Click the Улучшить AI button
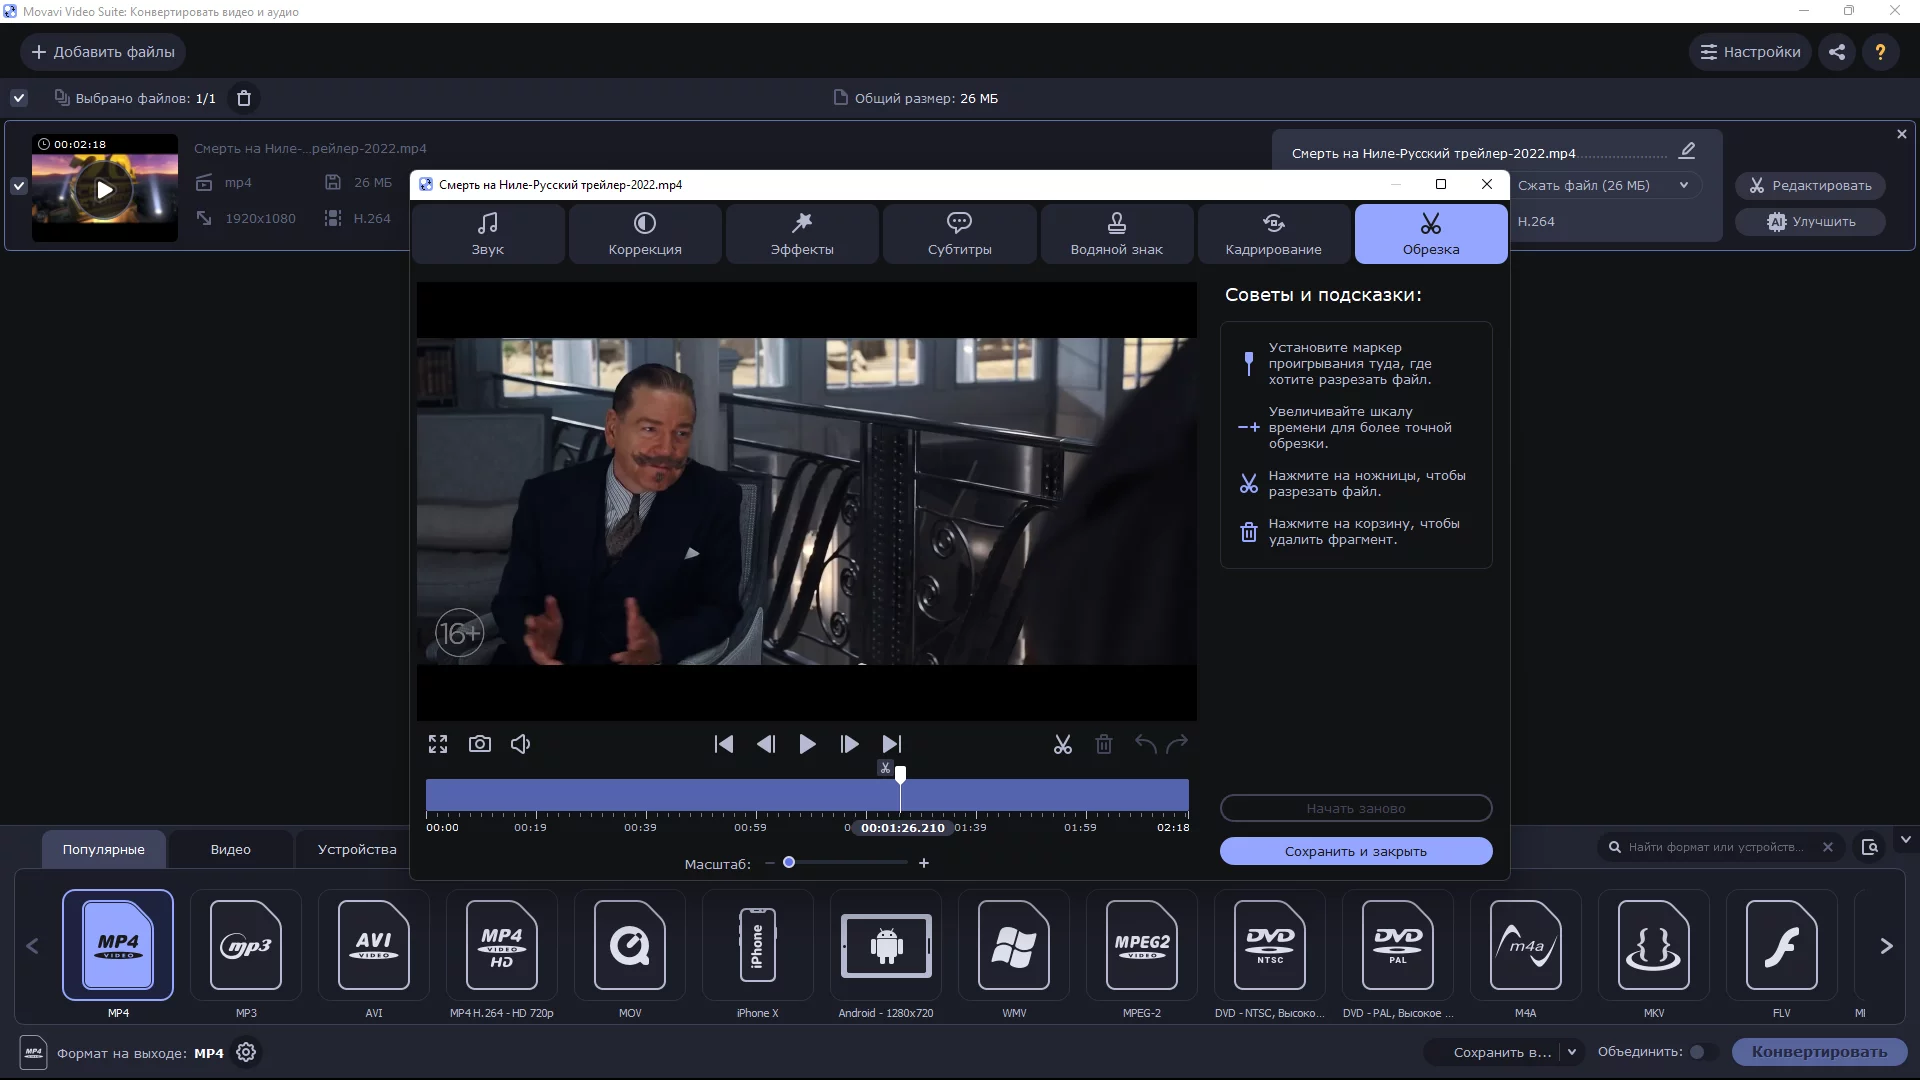 tap(1810, 222)
